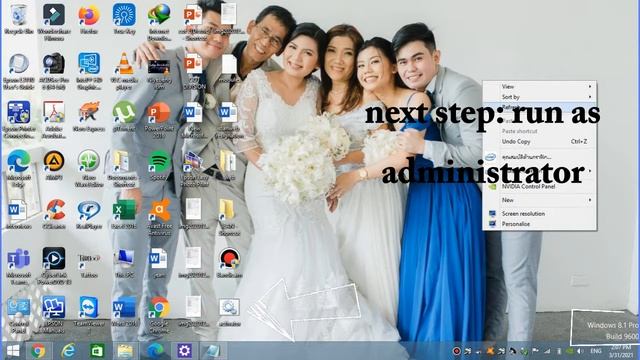Open File Explorer from the taskbar
This screenshot has height=360, width=640.
pos(125,351)
